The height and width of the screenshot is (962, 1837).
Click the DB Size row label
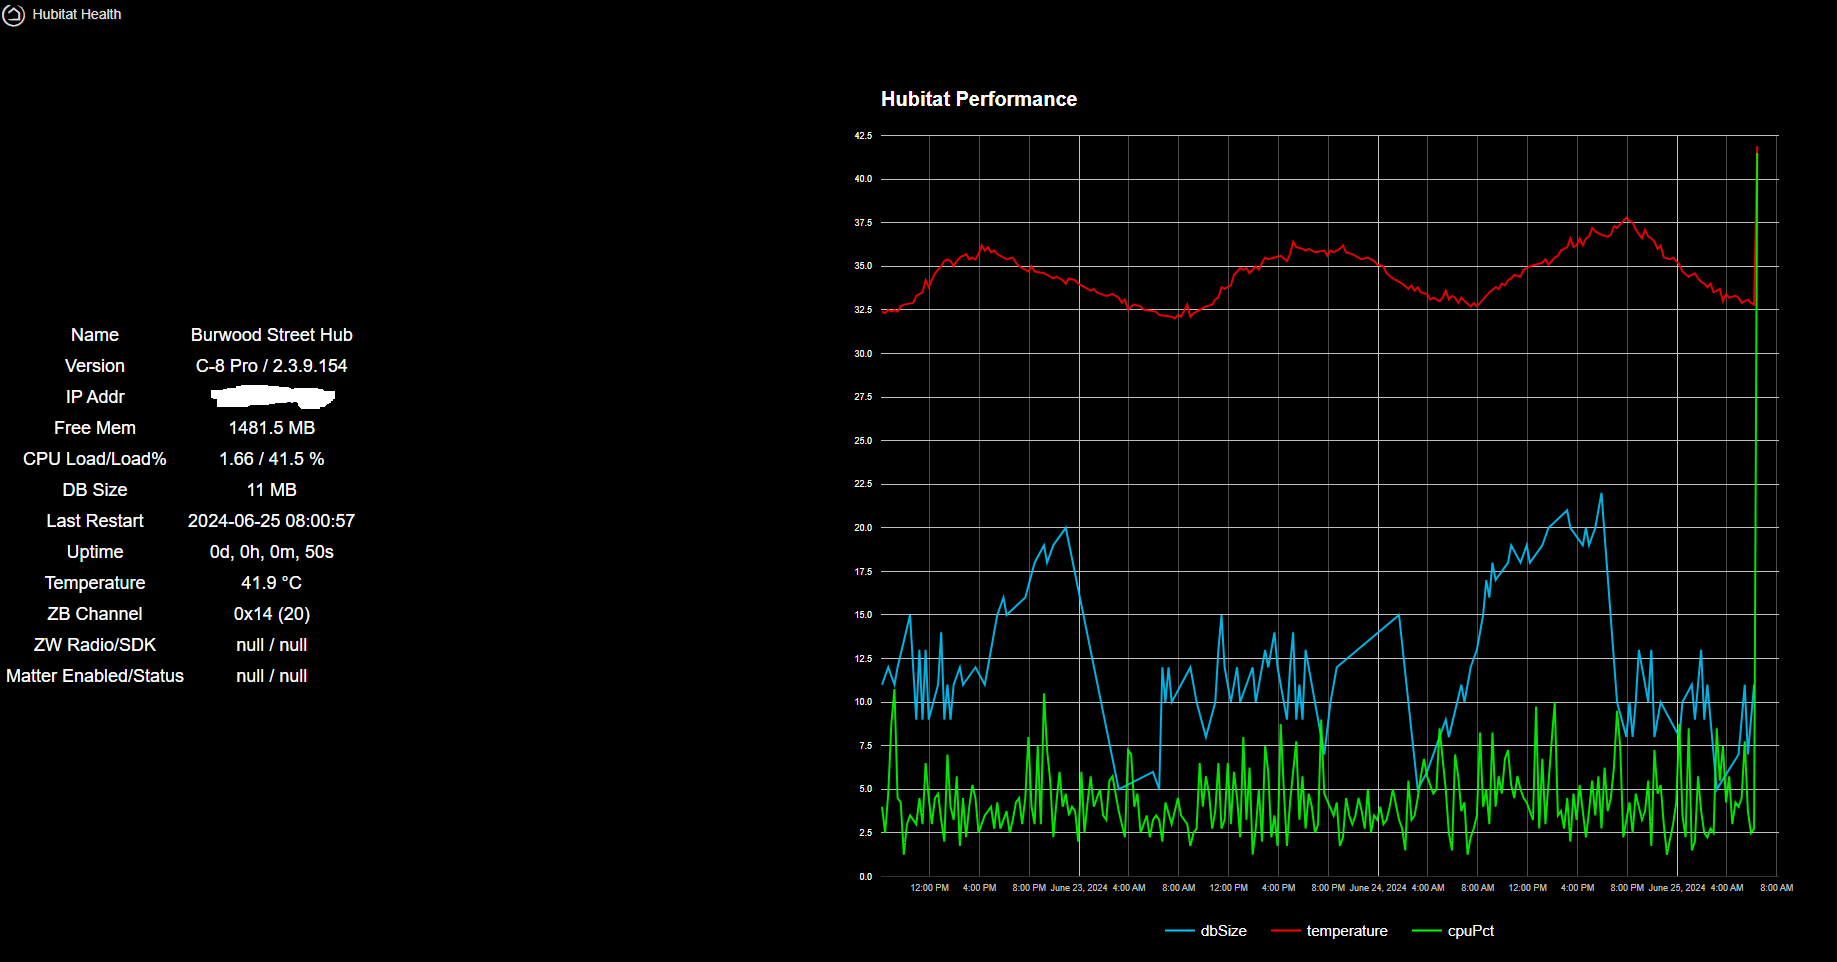point(95,490)
